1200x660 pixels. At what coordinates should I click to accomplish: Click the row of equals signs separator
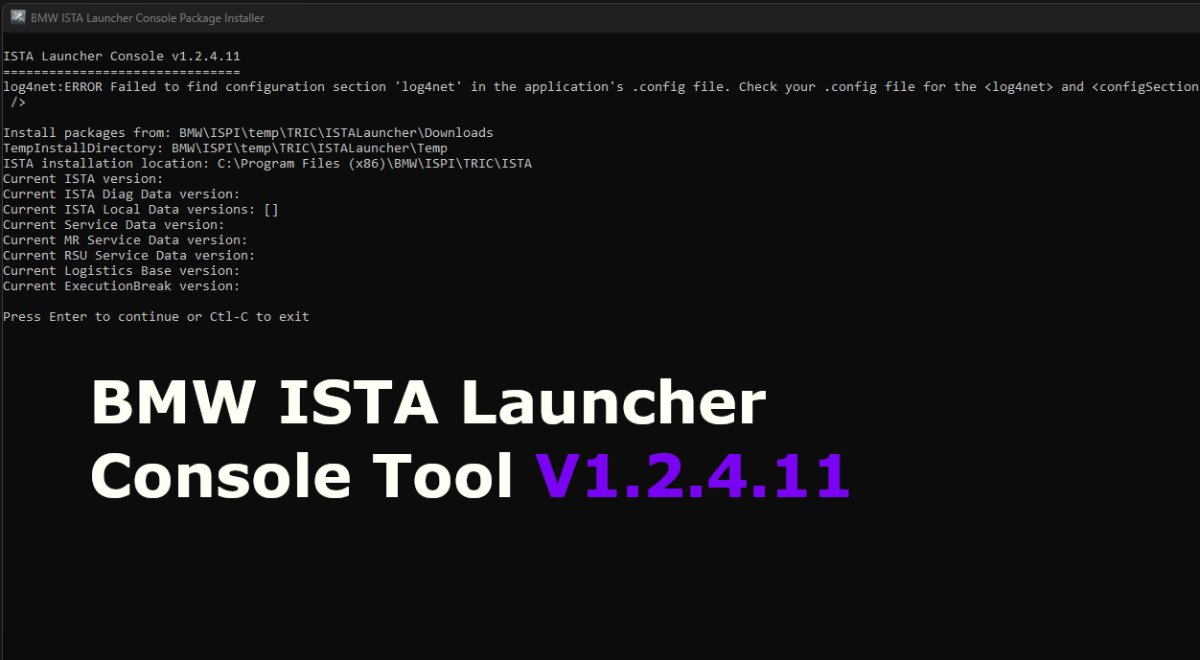coord(121,72)
